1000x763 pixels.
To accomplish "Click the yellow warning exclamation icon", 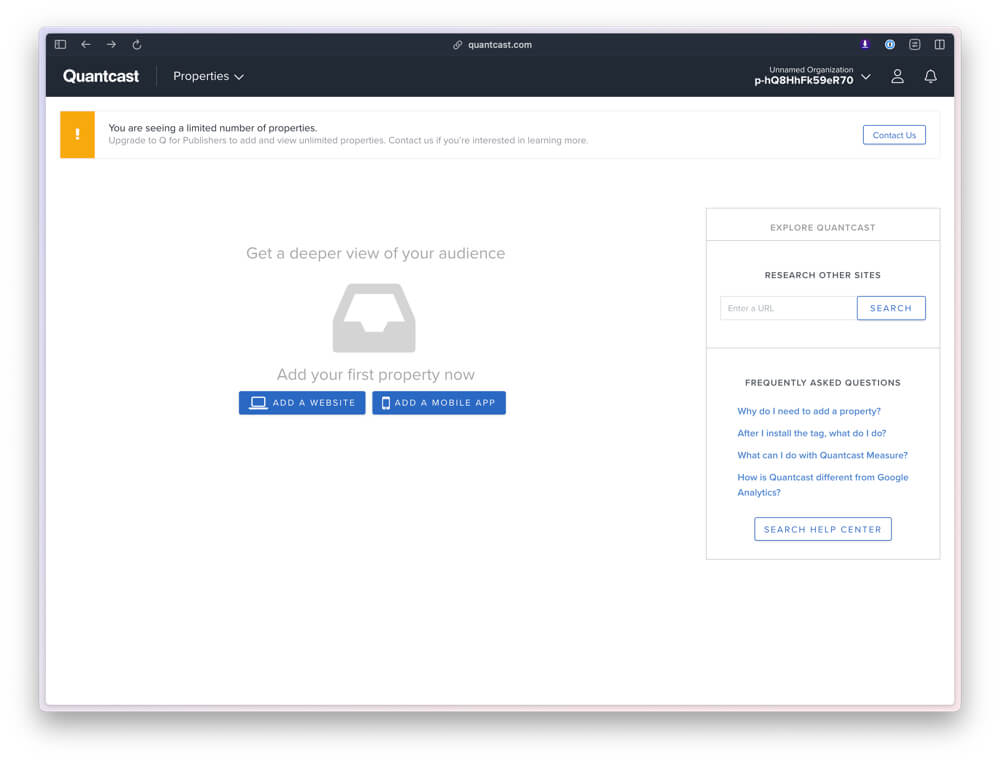I will pyautogui.click(x=77, y=135).
